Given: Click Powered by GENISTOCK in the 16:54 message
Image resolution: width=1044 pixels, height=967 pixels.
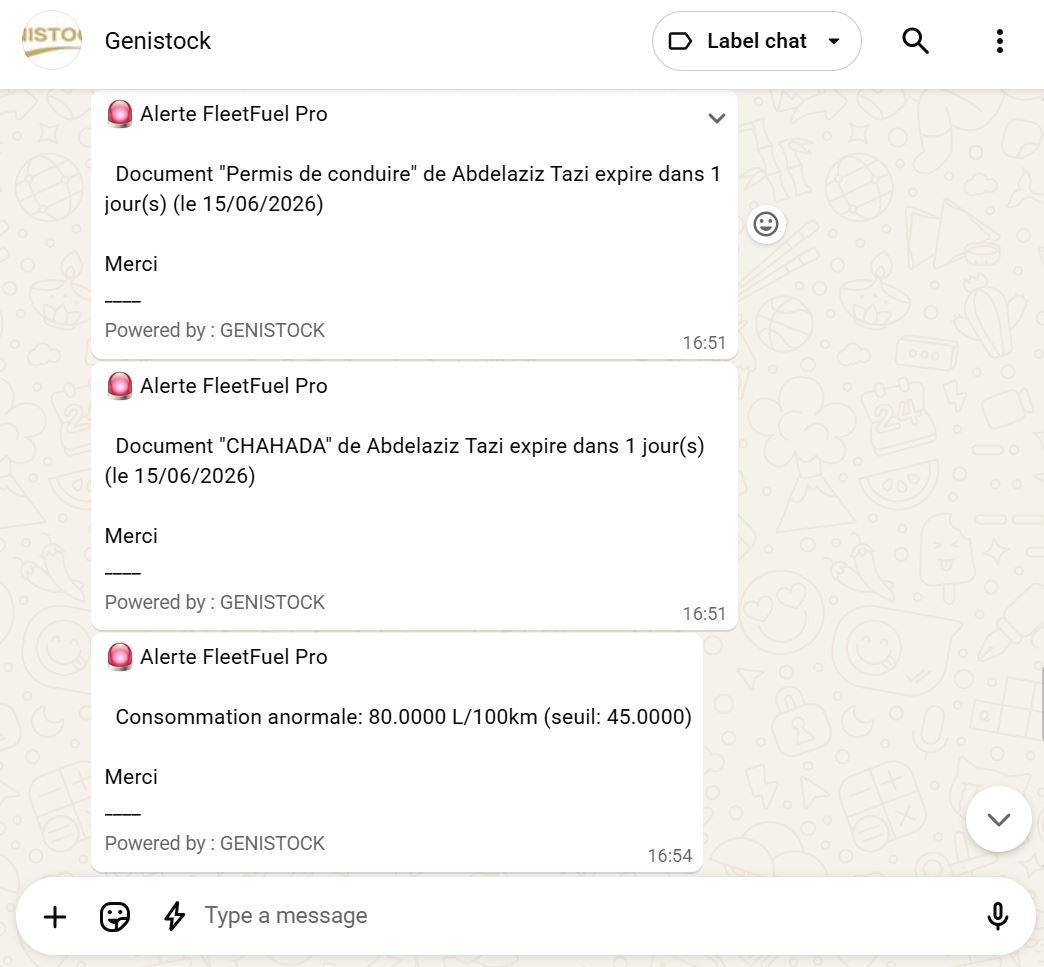Looking at the screenshot, I should point(214,843).
